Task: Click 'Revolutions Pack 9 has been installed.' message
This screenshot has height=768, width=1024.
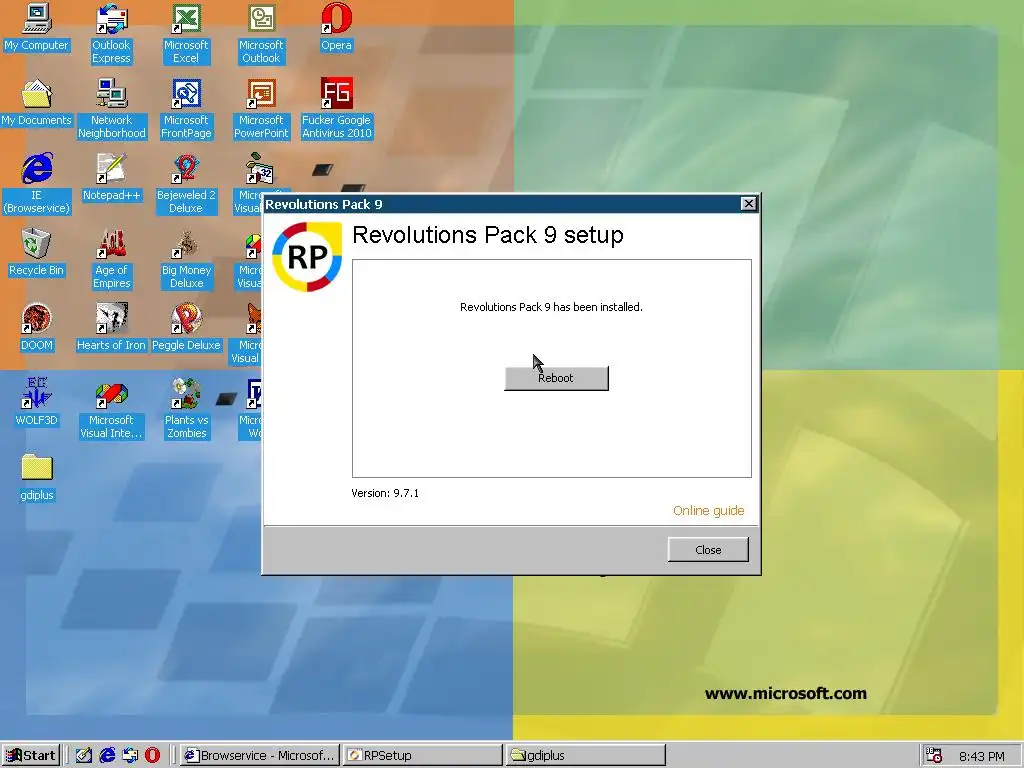Action: click(x=551, y=307)
